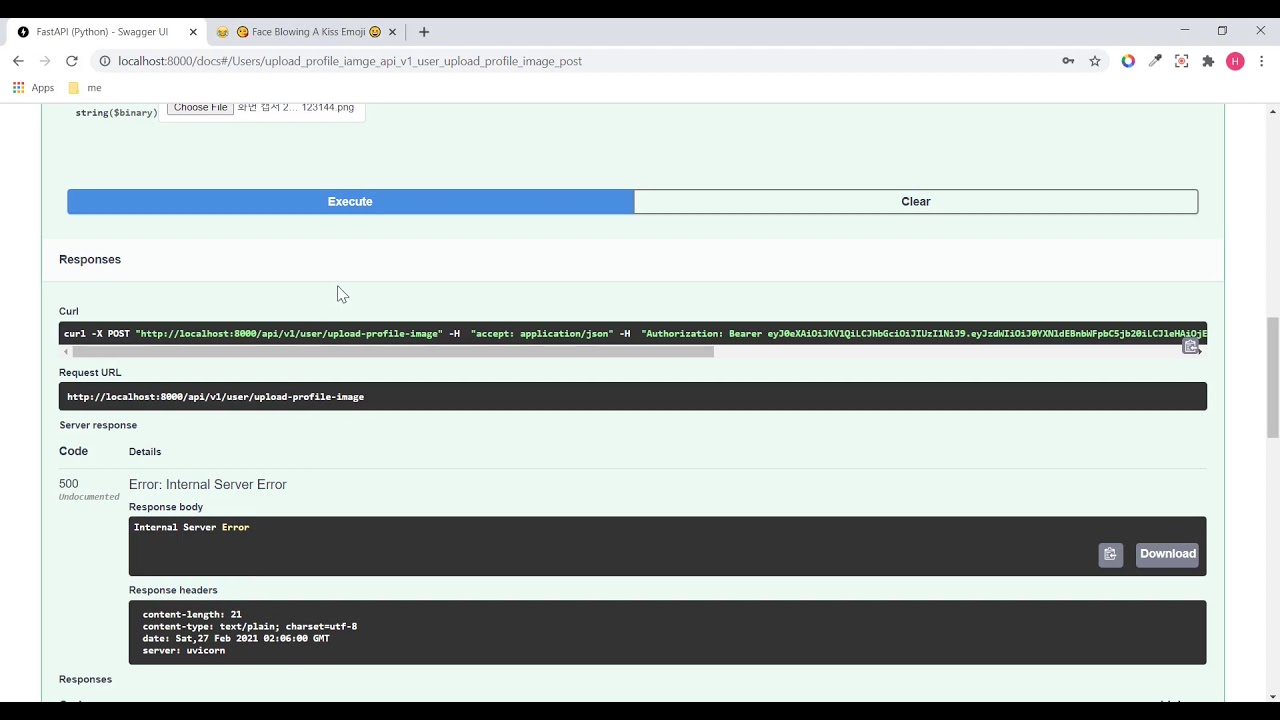The height and width of the screenshot is (720, 1280).
Task: Go forward in browser history
Action: coord(45,61)
